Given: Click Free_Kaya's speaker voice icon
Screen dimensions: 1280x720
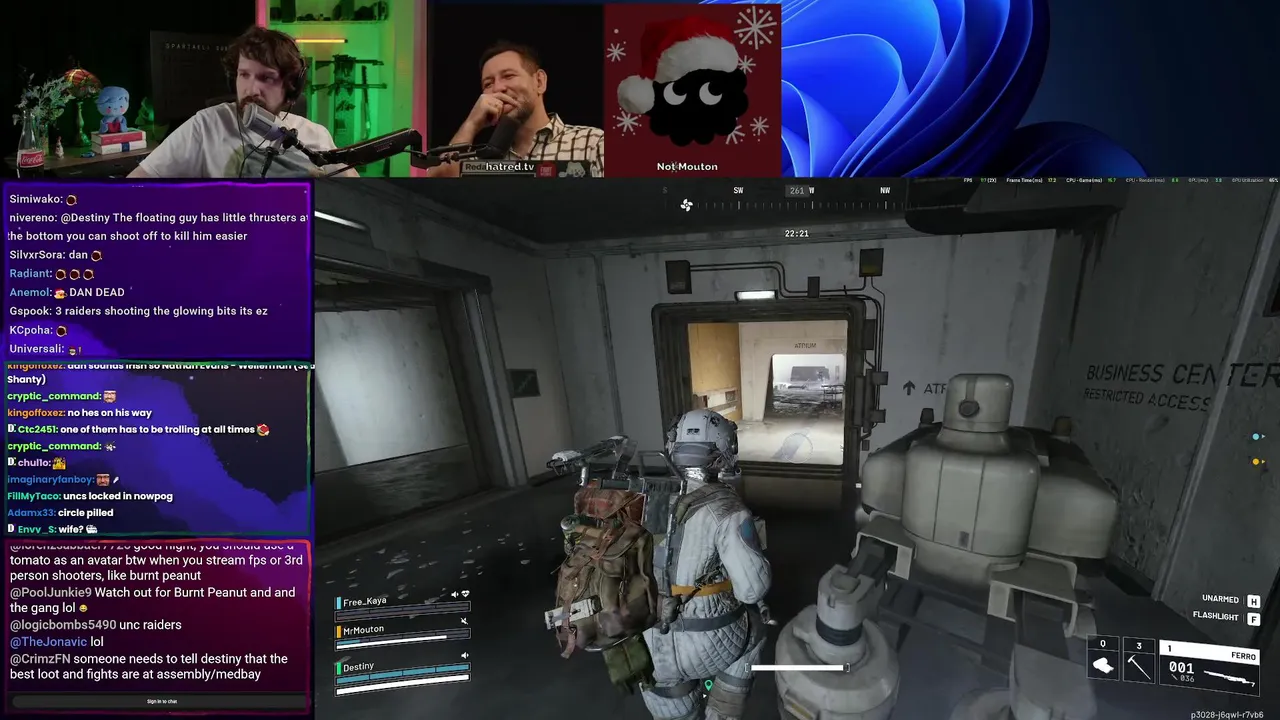Looking at the screenshot, I should click(x=454, y=594).
